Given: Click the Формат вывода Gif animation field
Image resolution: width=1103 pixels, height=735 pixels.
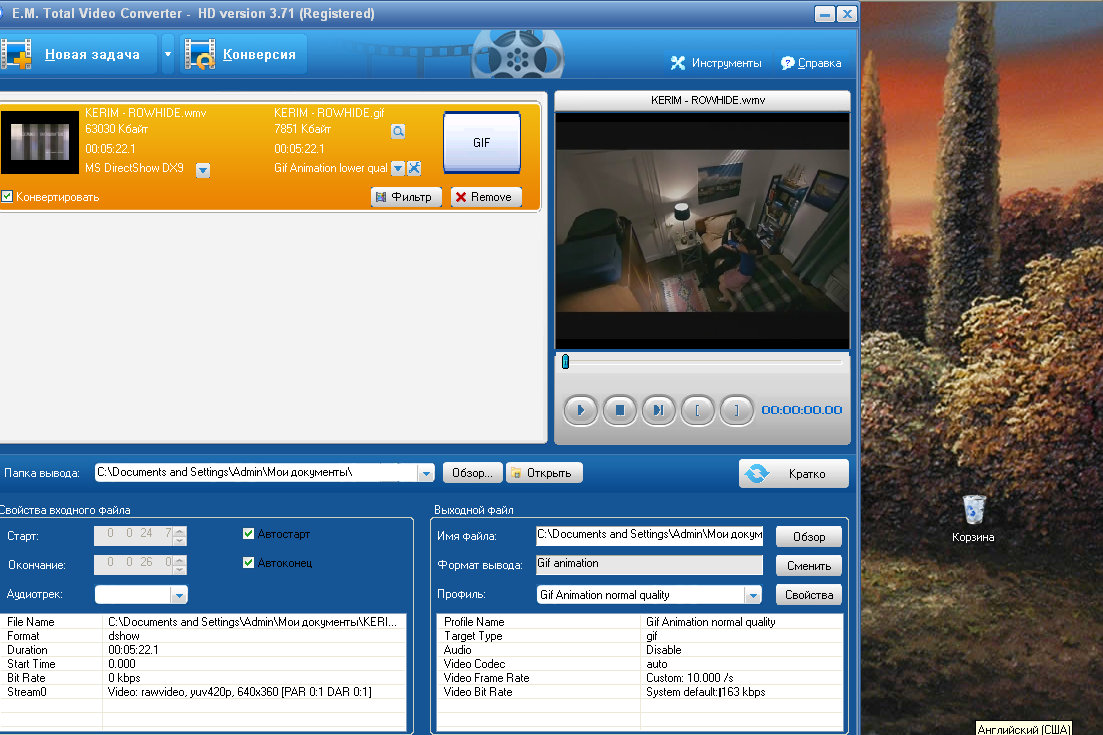Looking at the screenshot, I should [649, 564].
